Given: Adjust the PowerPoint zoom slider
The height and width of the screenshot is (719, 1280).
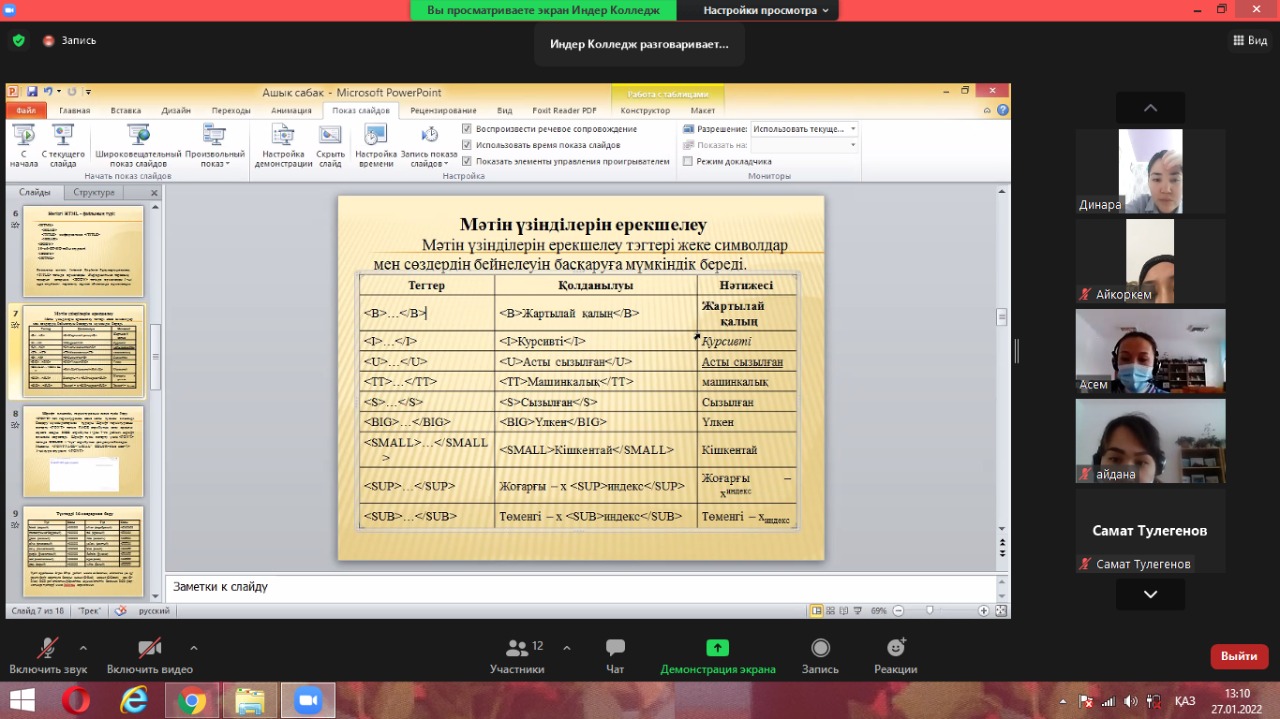Looking at the screenshot, I should [930, 610].
